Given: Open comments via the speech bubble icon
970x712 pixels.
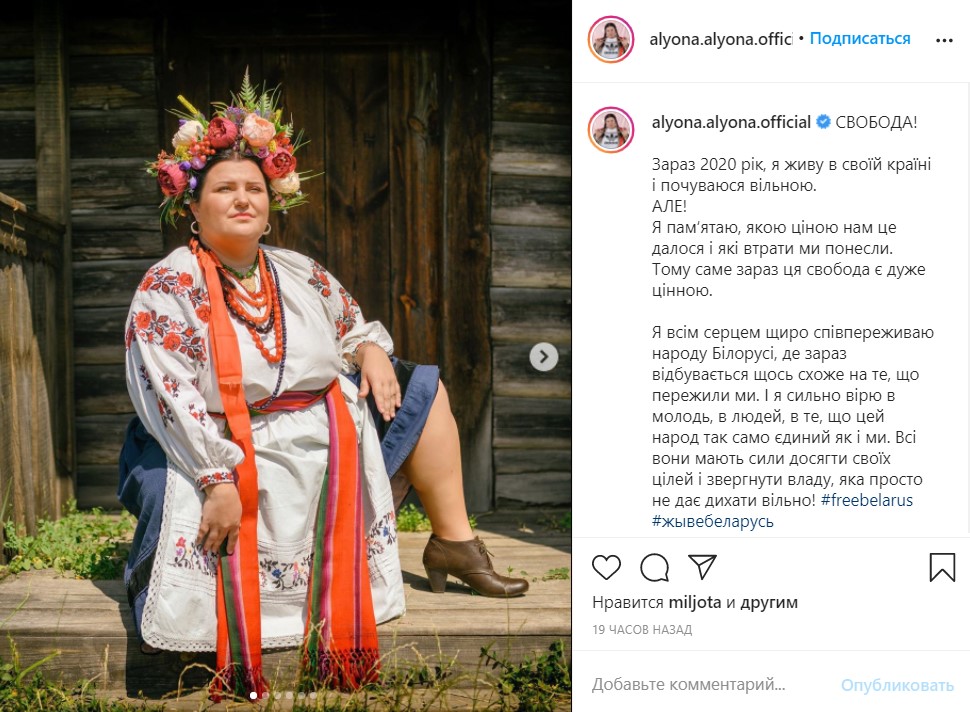Looking at the screenshot, I should click(x=655, y=567).
